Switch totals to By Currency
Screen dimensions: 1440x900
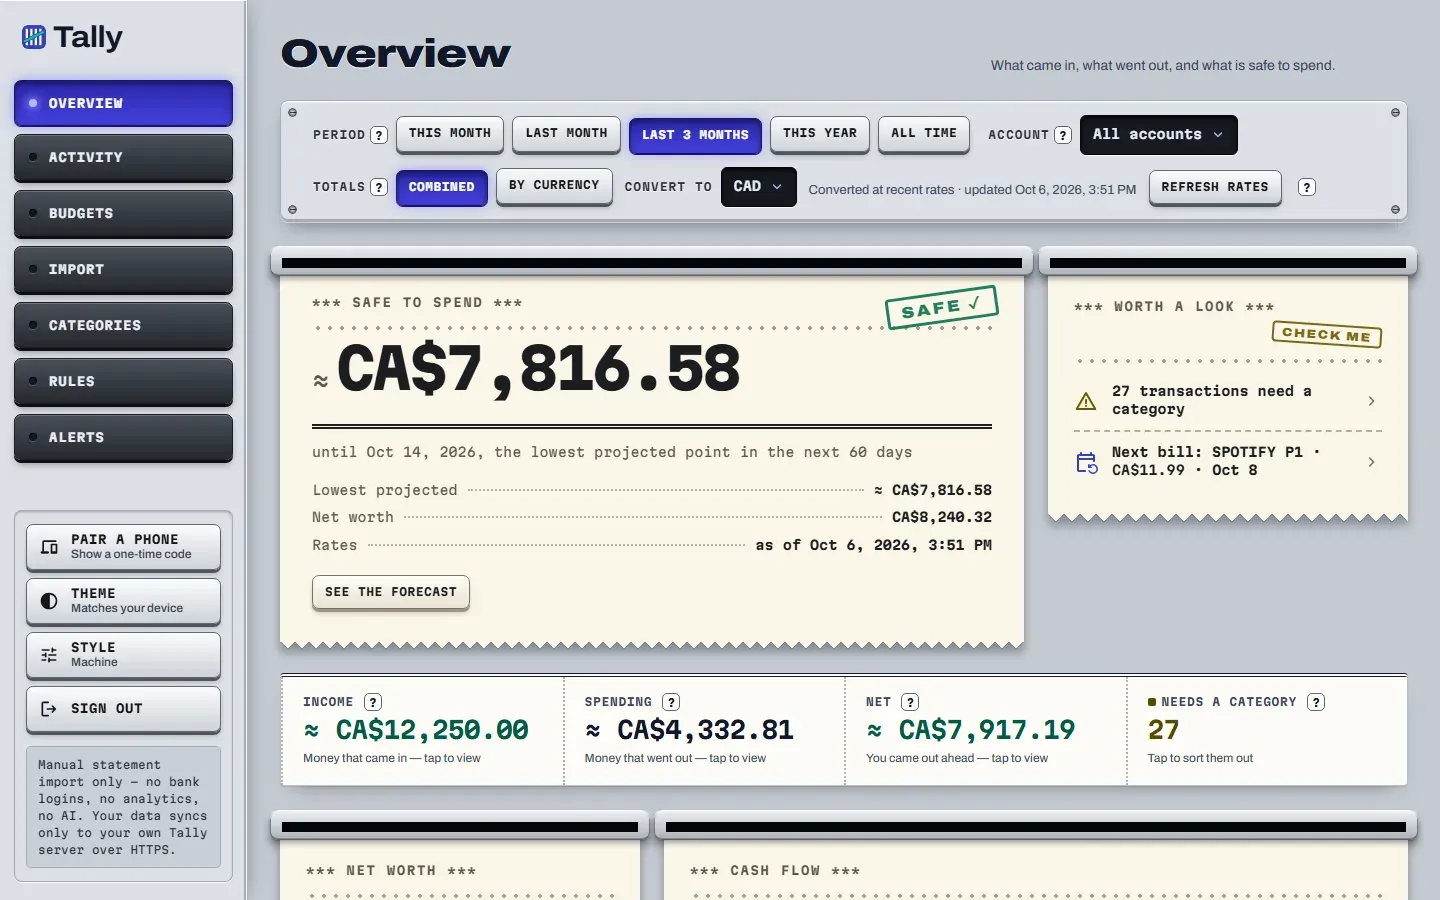coord(554,186)
